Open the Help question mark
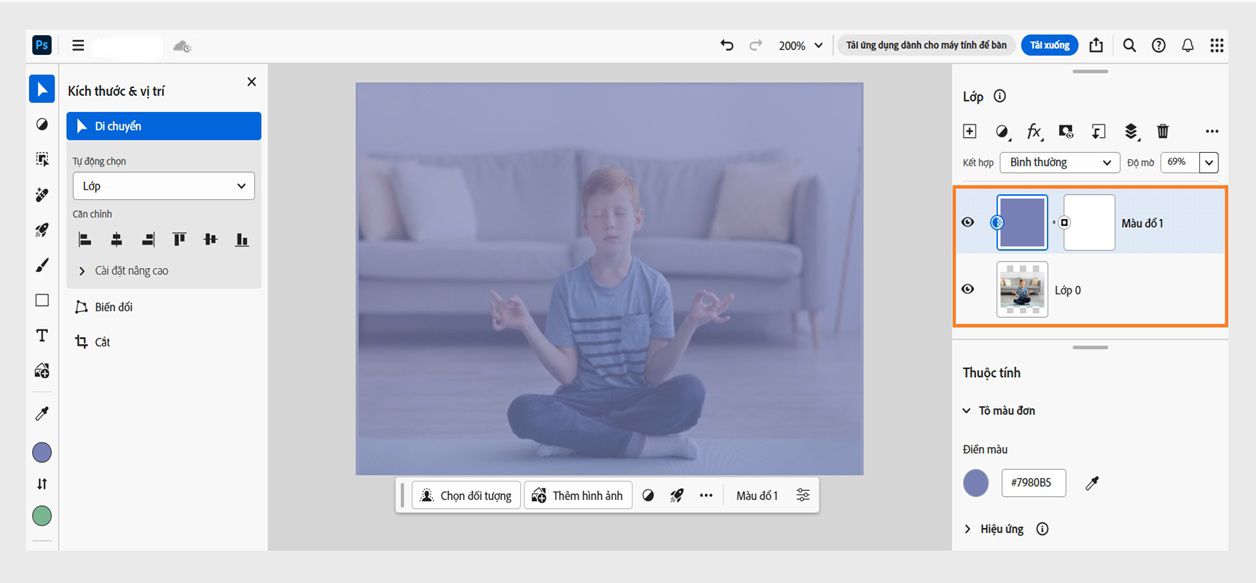Screen dimensions: 1256x583 (1158, 45)
